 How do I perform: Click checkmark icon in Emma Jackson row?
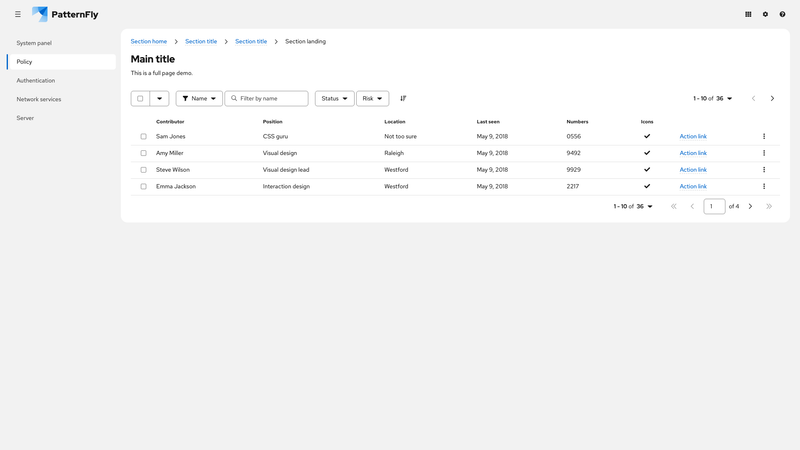pos(647,186)
